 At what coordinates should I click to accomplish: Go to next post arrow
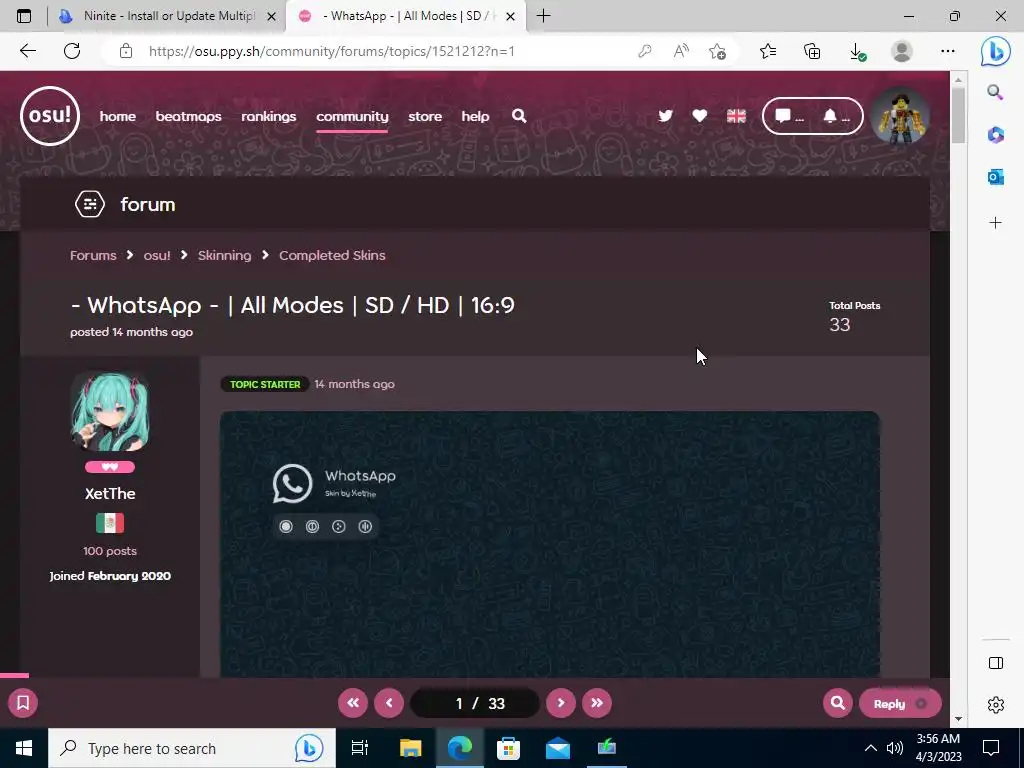[561, 703]
